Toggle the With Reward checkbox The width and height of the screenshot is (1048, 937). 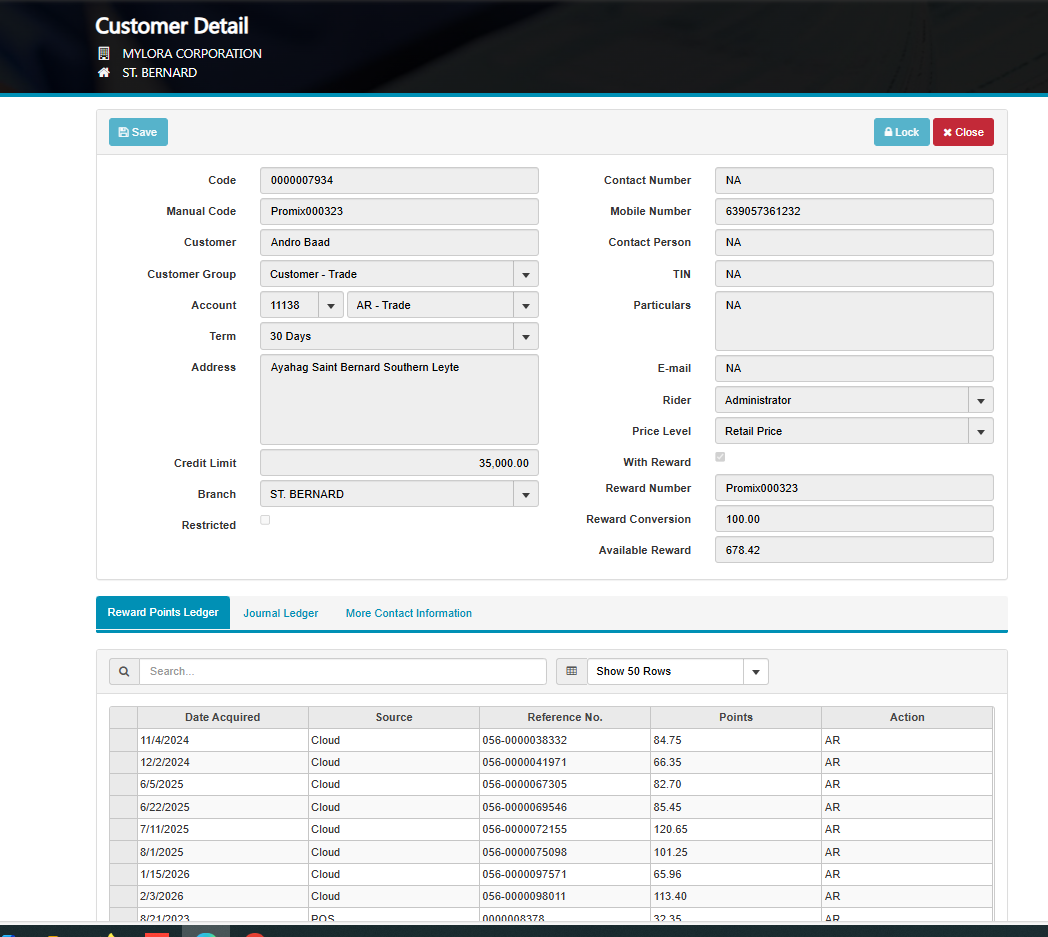click(x=720, y=457)
